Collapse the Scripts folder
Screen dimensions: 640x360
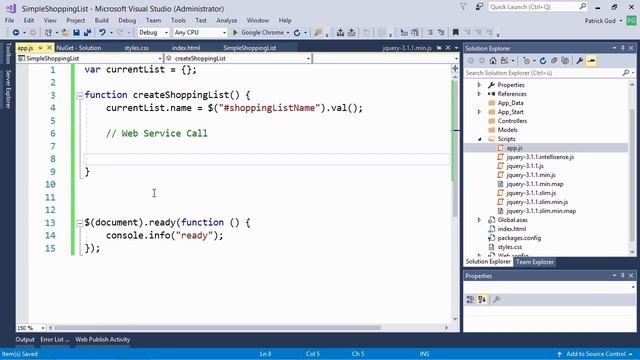(479, 139)
